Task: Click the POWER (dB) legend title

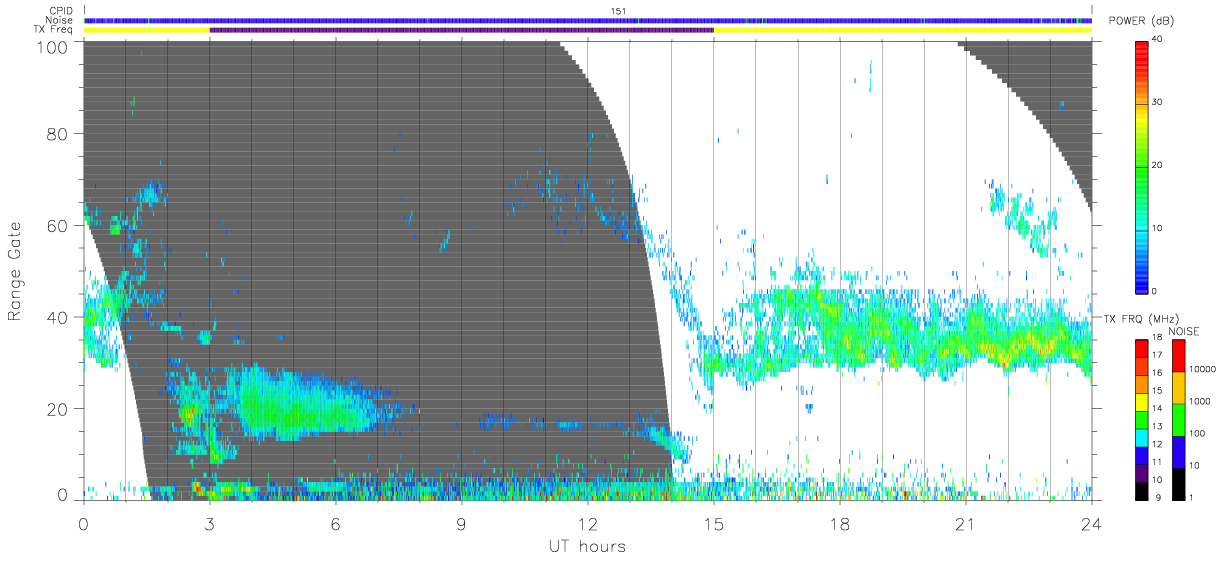Action: point(1142,21)
